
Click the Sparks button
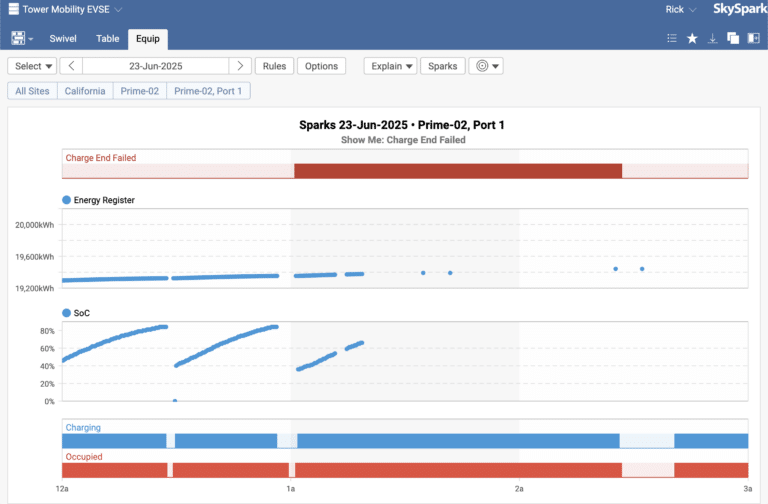(442, 66)
